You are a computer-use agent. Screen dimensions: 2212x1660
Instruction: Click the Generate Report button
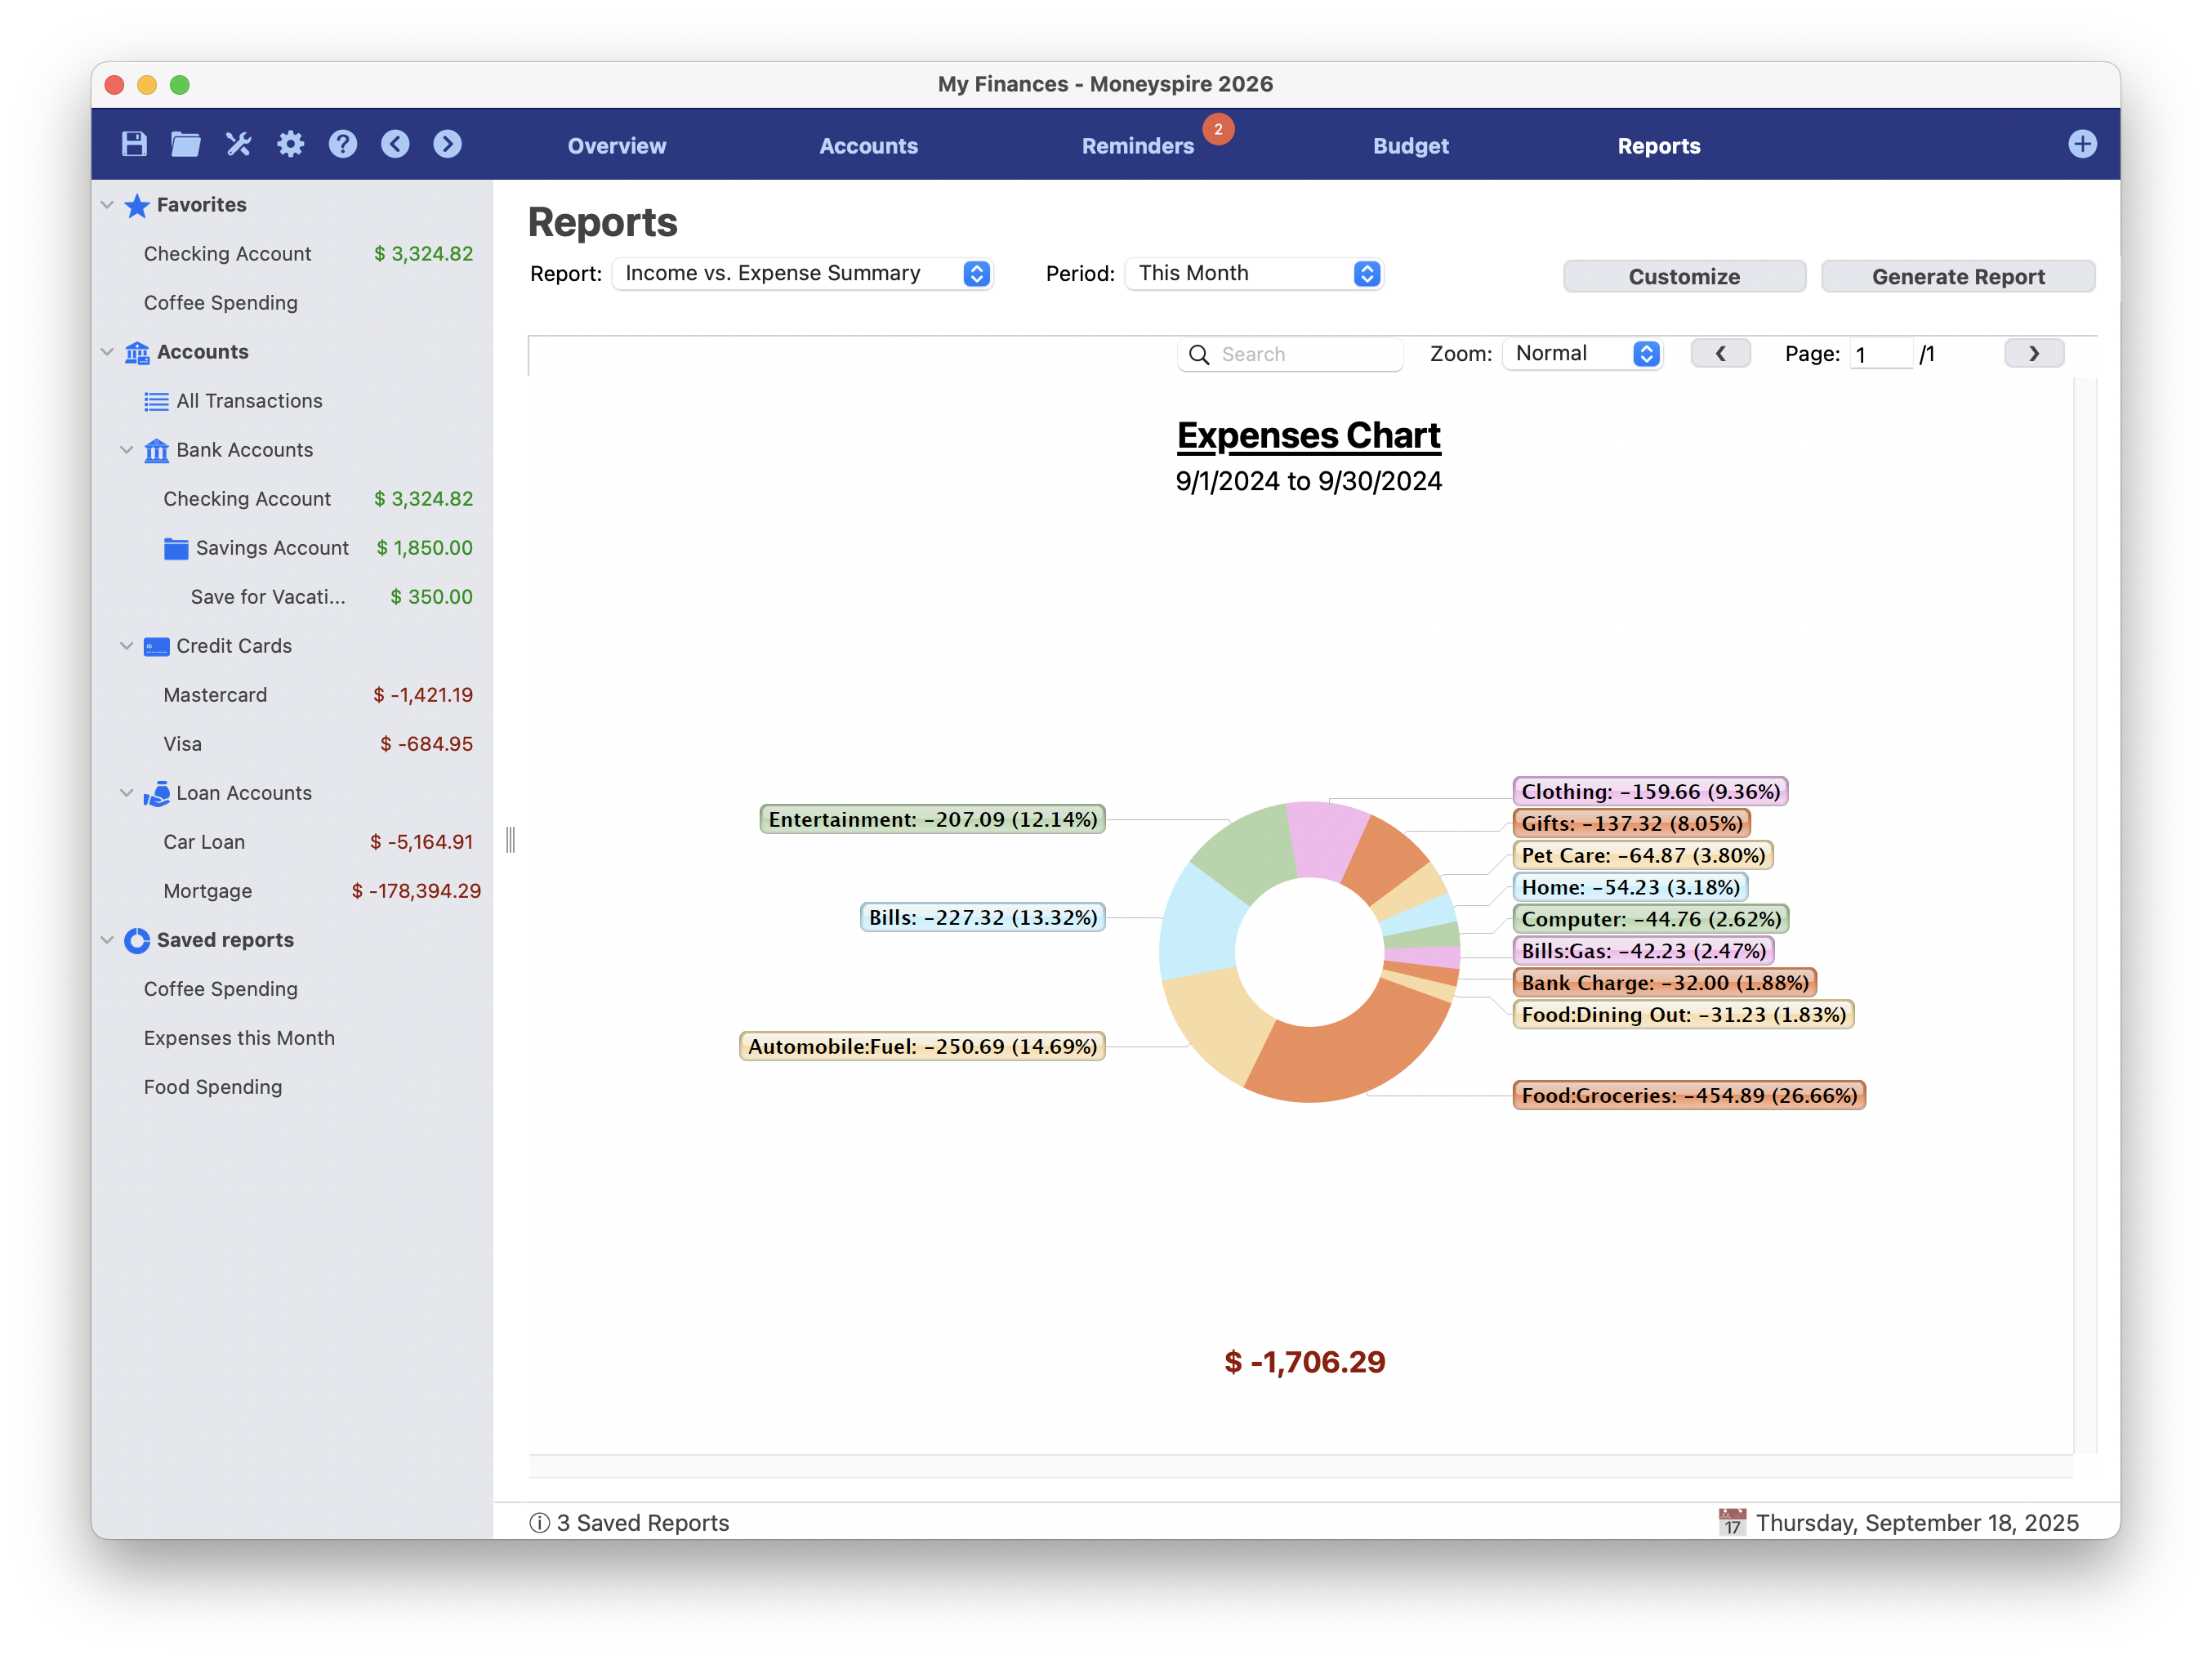coord(1957,277)
